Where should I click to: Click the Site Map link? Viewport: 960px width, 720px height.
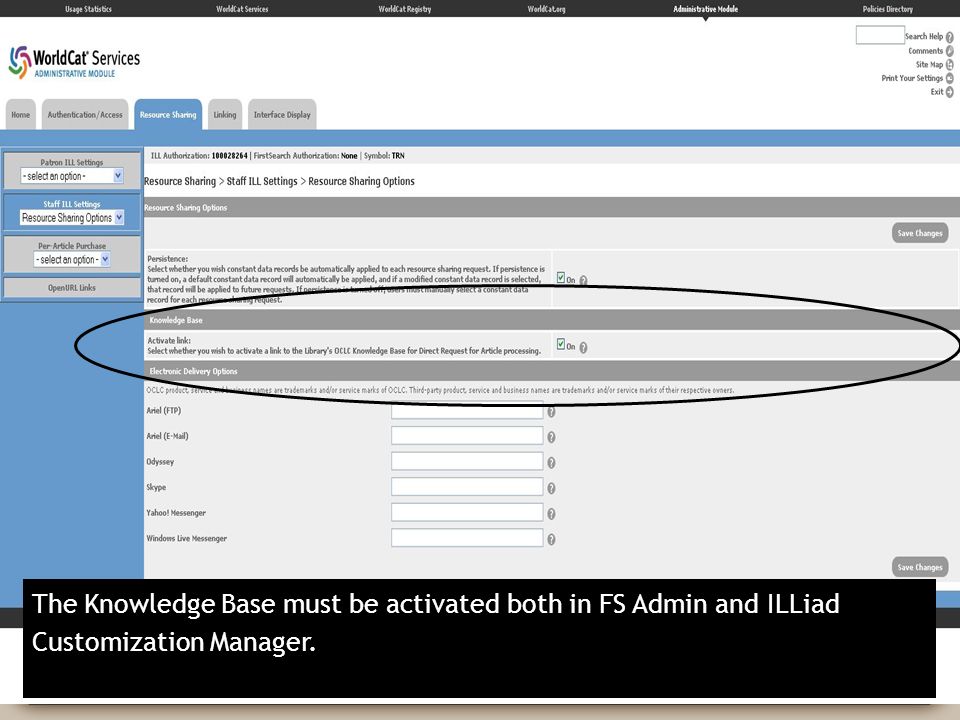pos(929,64)
